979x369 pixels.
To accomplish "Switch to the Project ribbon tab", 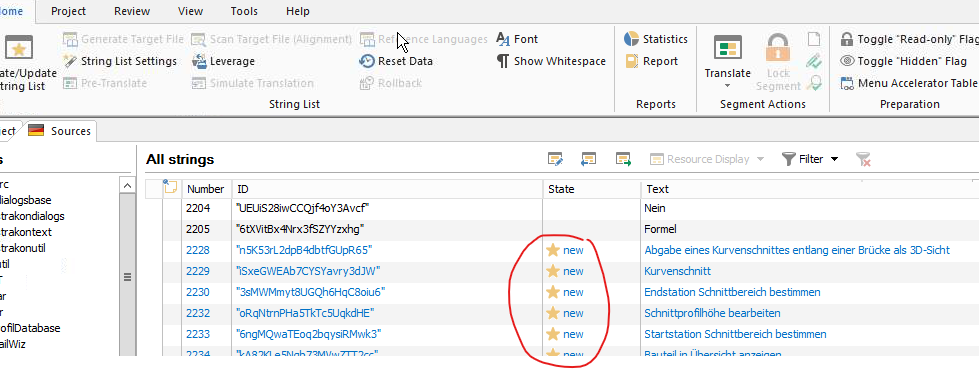I will pos(69,11).
